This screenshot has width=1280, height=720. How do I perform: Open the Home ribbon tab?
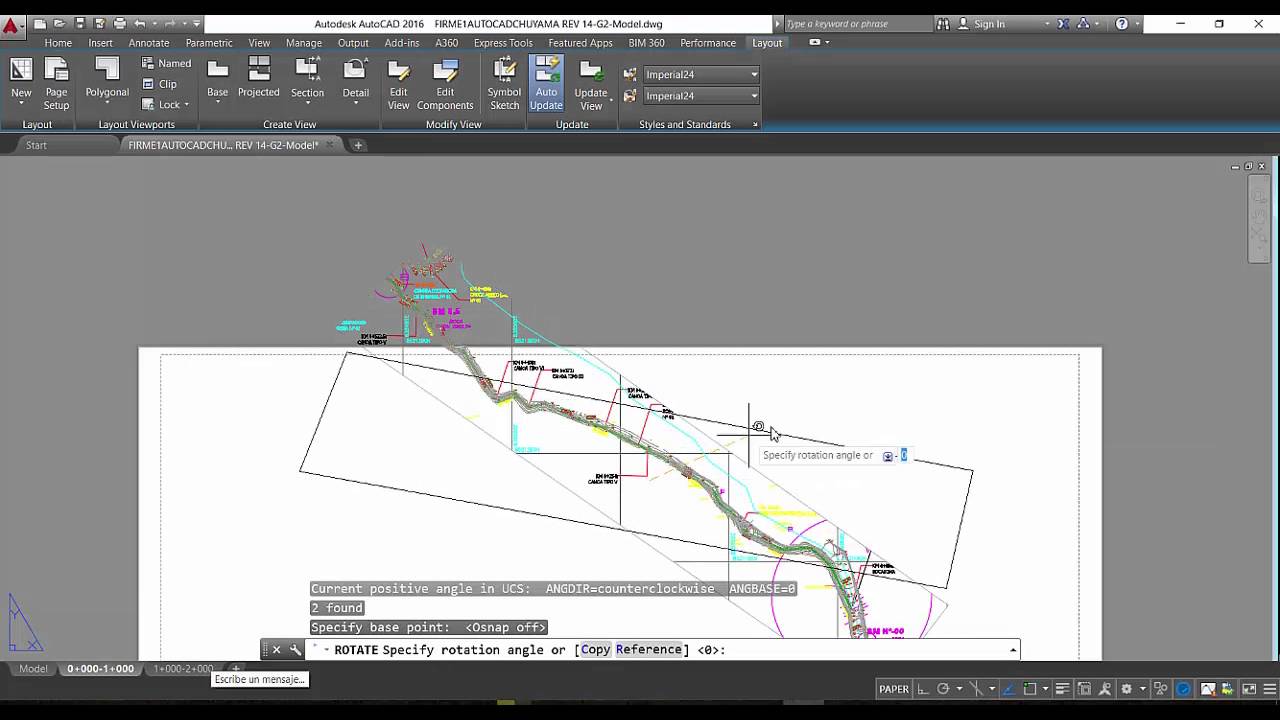58,43
